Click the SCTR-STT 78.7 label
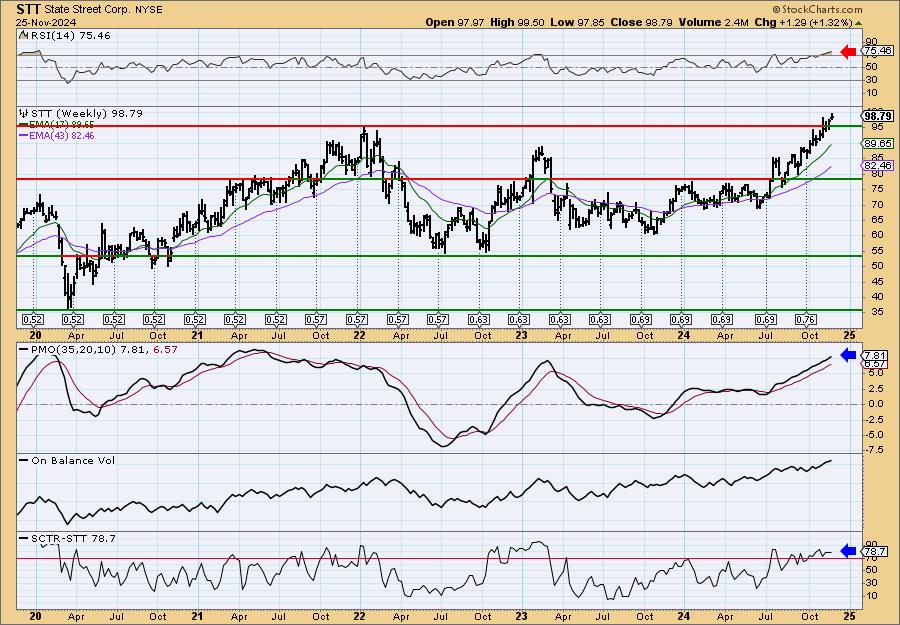Viewport: 900px width, 625px height. [73, 538]
